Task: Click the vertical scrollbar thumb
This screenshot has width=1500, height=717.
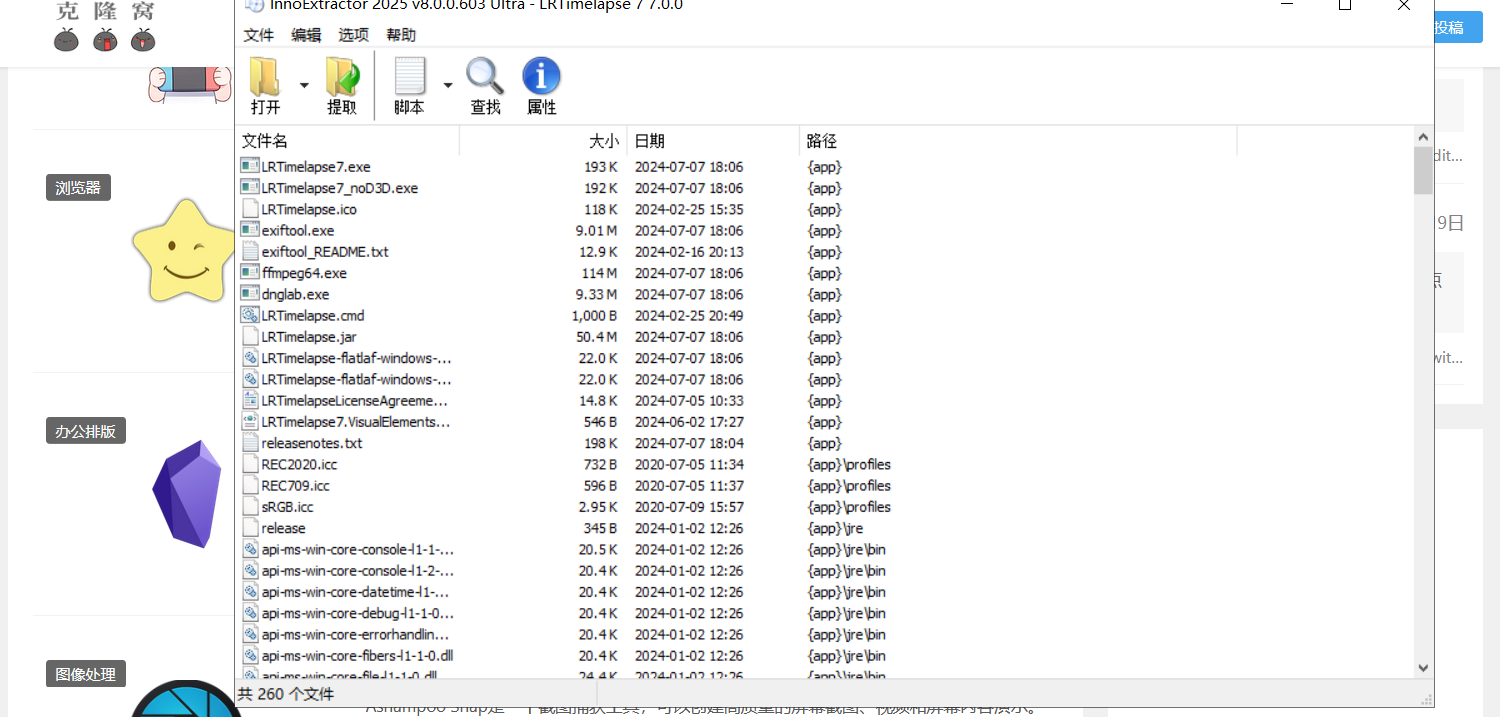Action: pyautogui.click(x=1423, y=170)
